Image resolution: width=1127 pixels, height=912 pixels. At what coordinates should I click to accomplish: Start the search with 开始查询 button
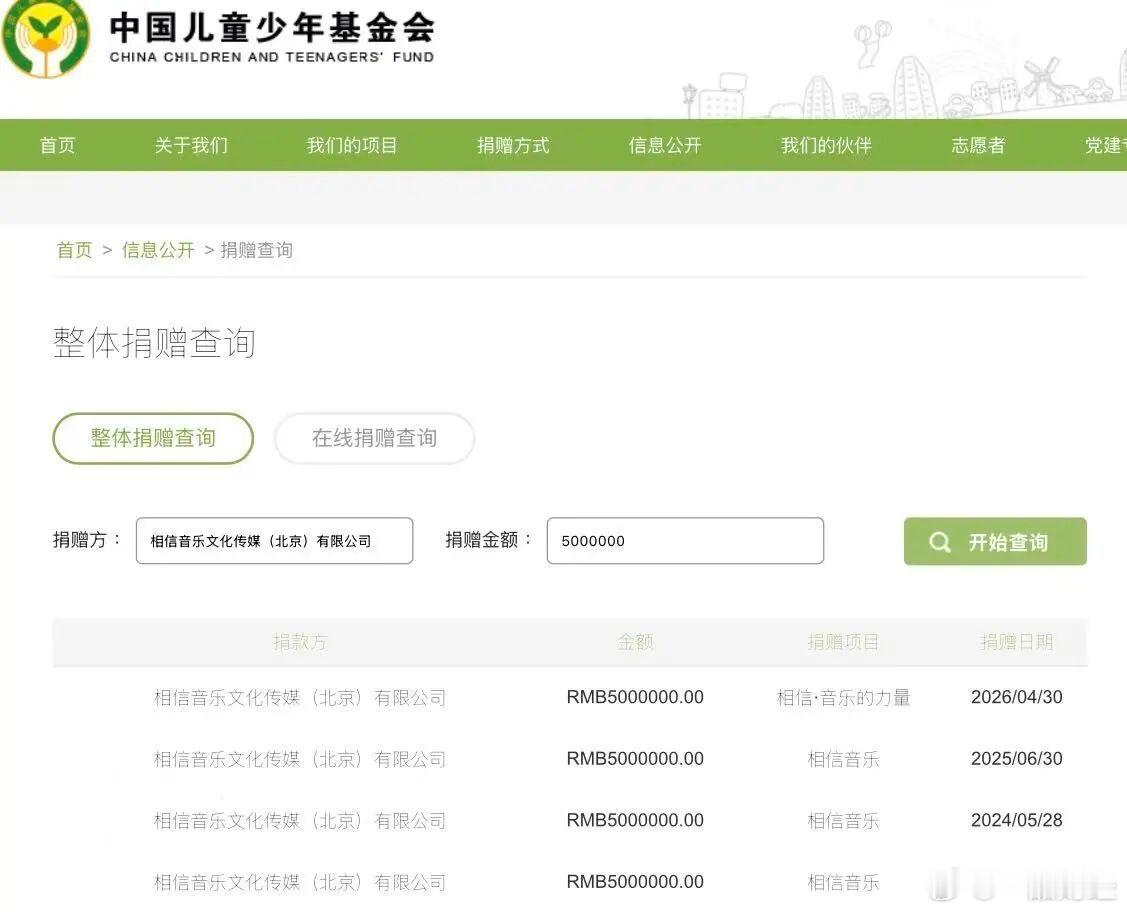[x=995, y=541]
